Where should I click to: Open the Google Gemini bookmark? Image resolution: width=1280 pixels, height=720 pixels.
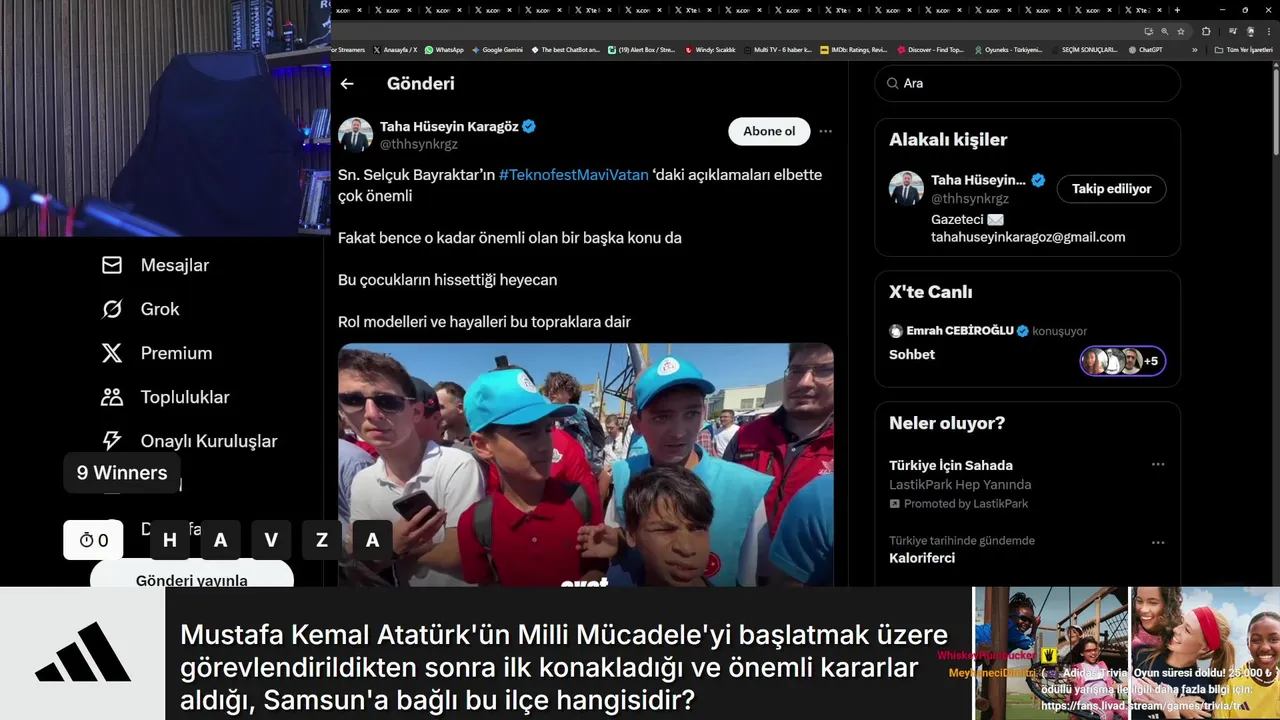497,49
